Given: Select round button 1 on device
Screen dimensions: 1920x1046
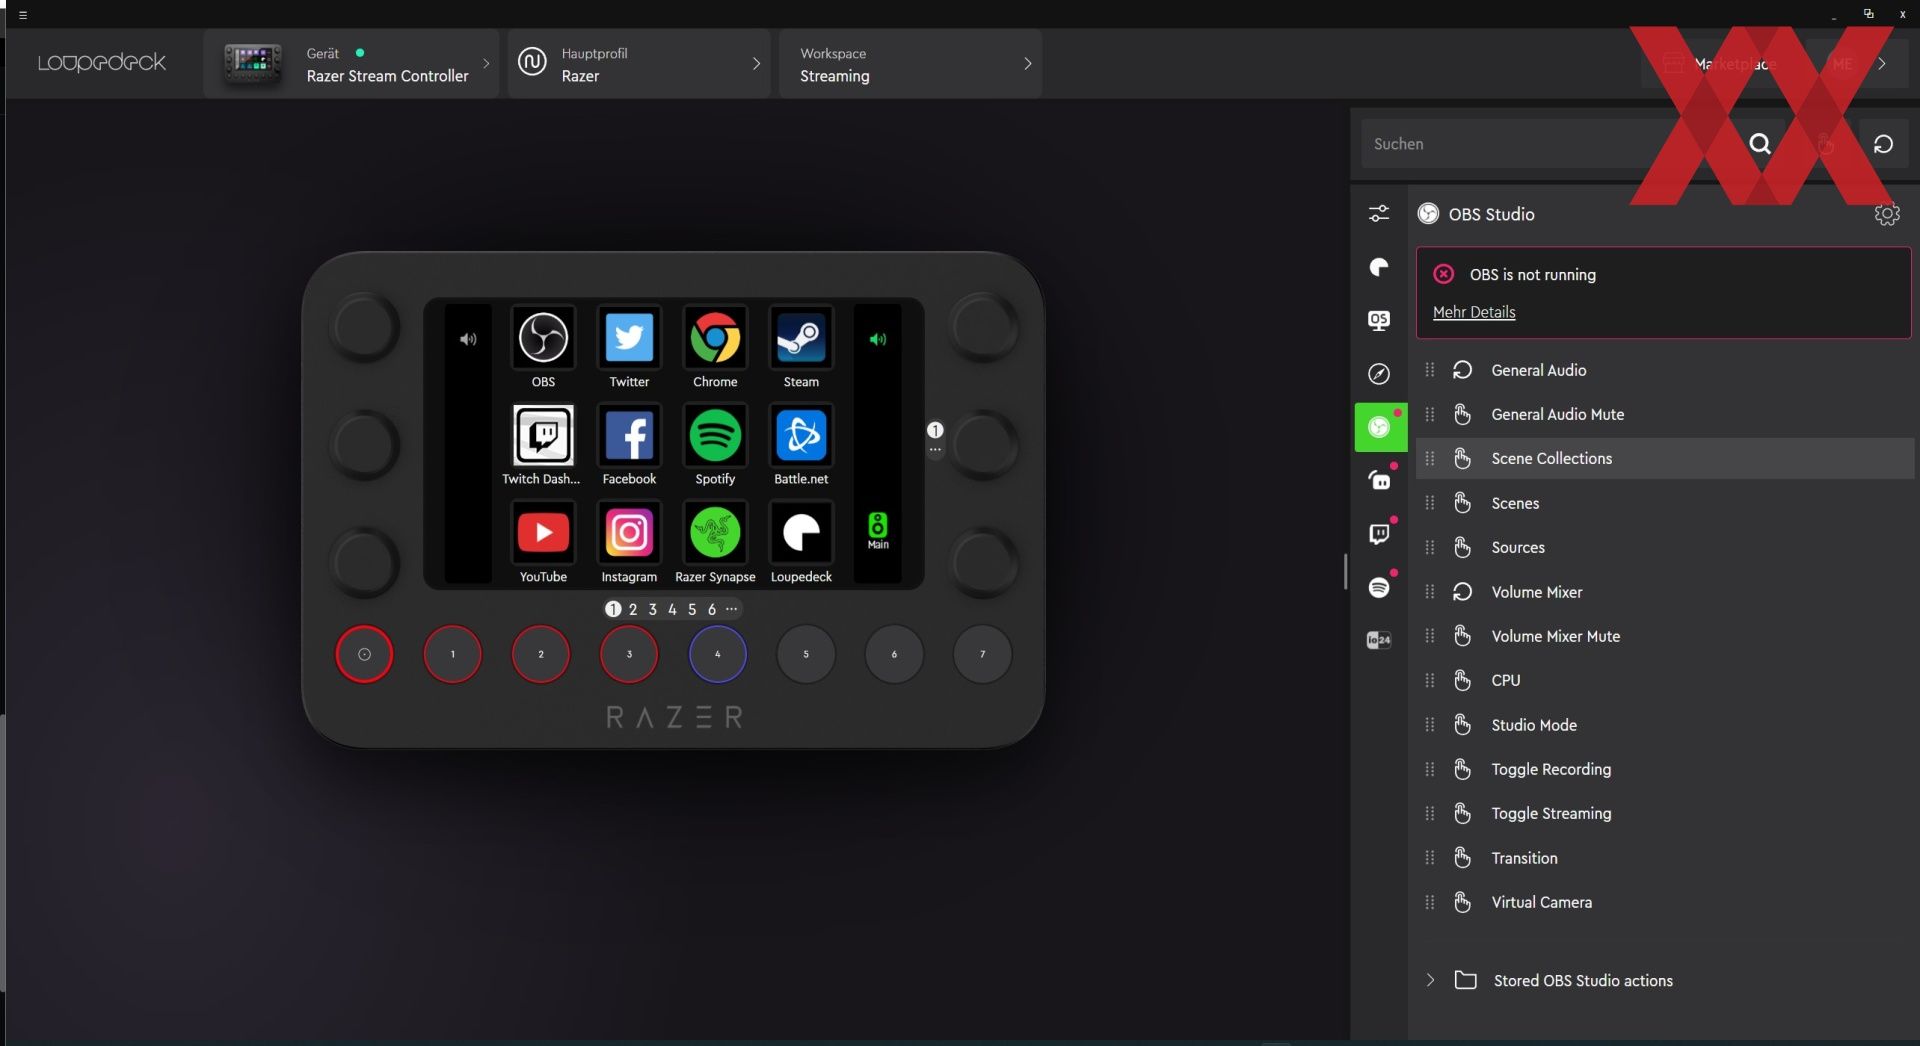Looking at the screenshot, I should click(x=453, y=654).
